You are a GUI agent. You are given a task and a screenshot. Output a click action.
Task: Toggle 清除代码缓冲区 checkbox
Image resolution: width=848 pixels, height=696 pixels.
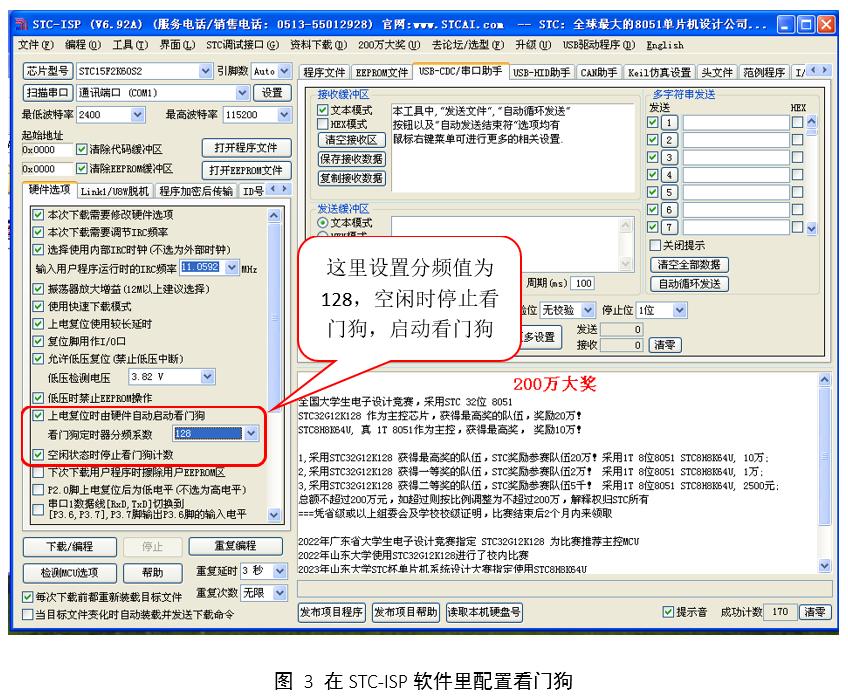click(x=82, y=149)
